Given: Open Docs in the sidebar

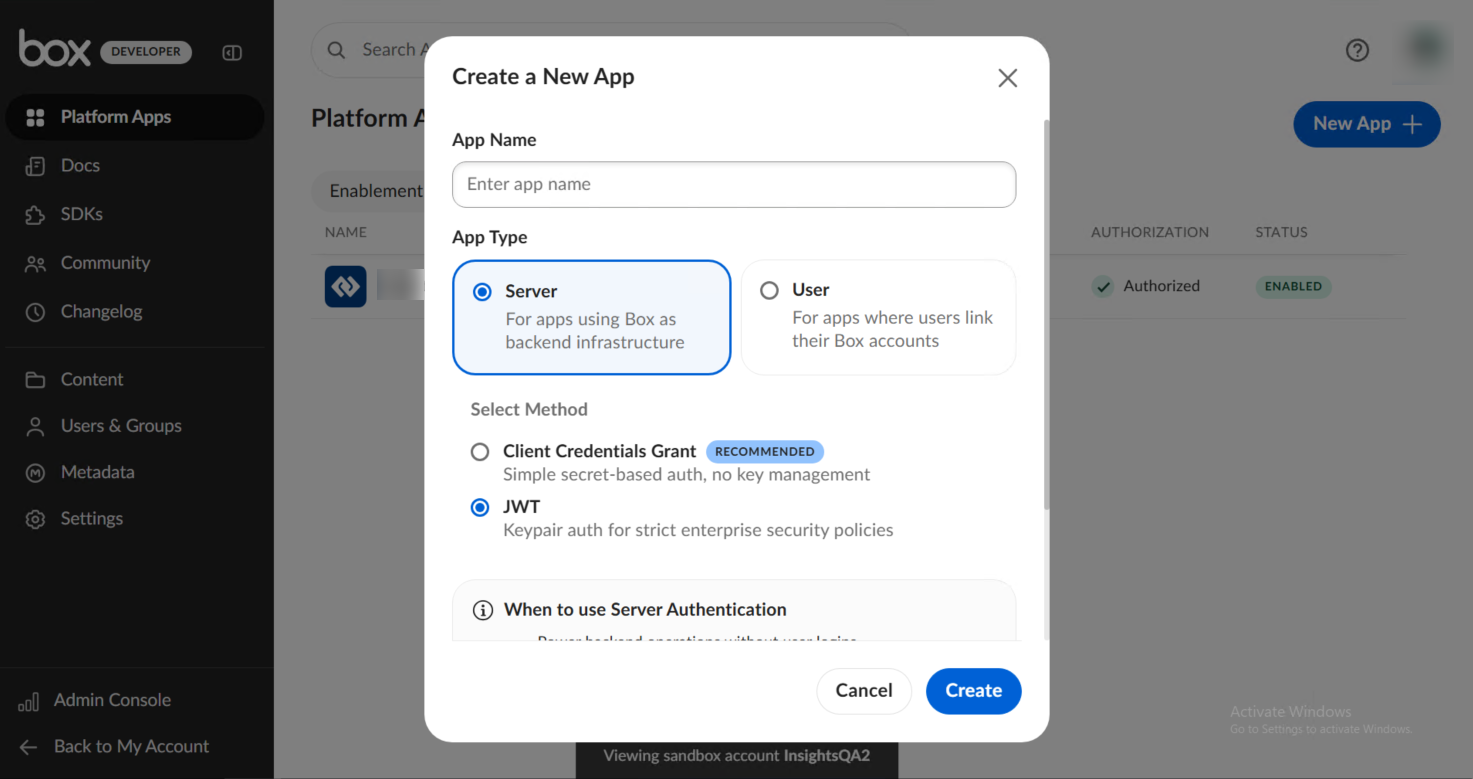Looking at the screenshot, I should [135, 166].
